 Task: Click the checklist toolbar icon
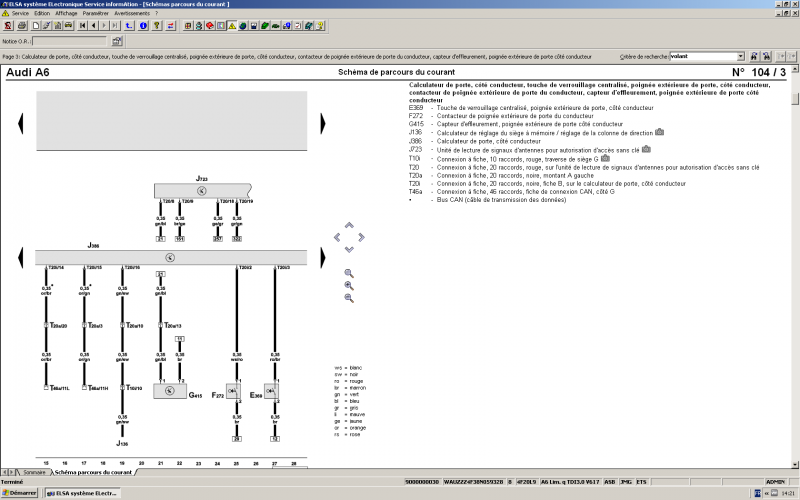click(298, 26)
